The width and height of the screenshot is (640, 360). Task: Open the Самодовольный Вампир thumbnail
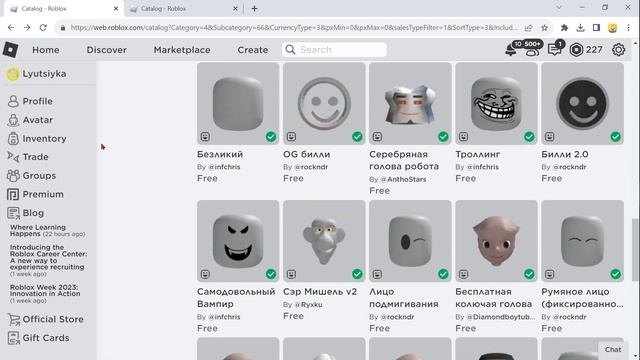pyautogui.click(x=238, y=241)
